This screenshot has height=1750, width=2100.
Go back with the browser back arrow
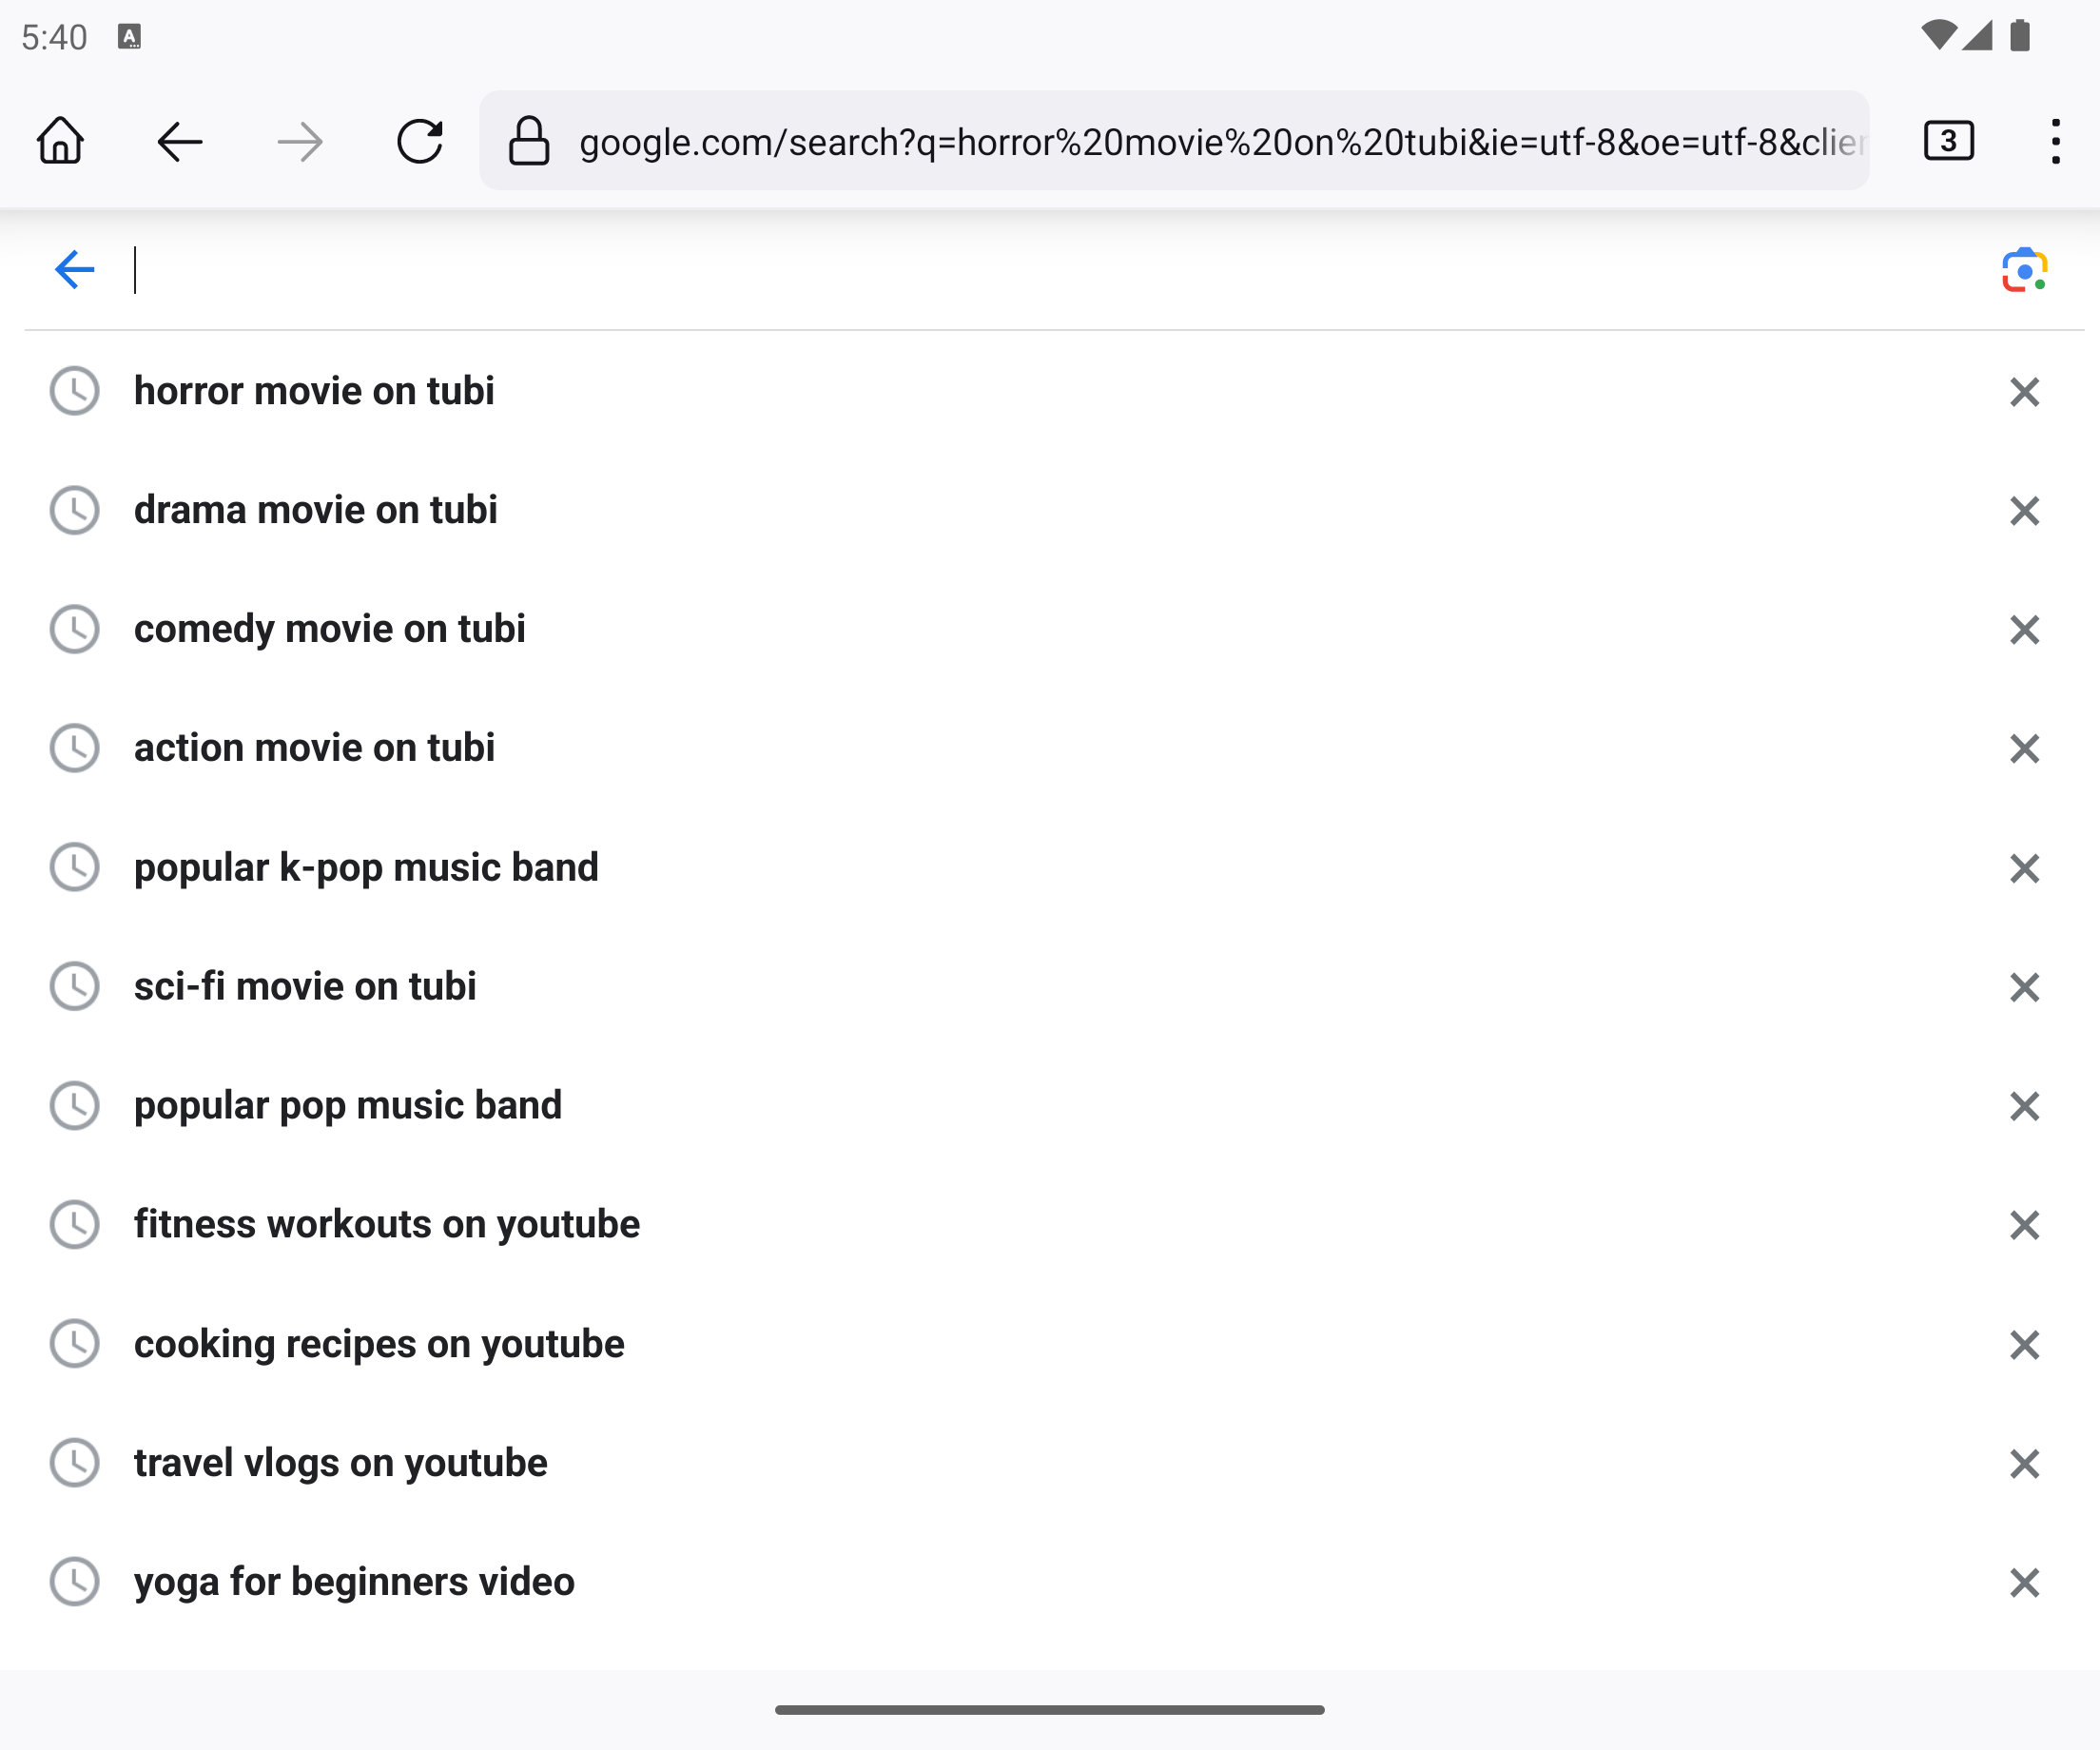tap(180, 141)
